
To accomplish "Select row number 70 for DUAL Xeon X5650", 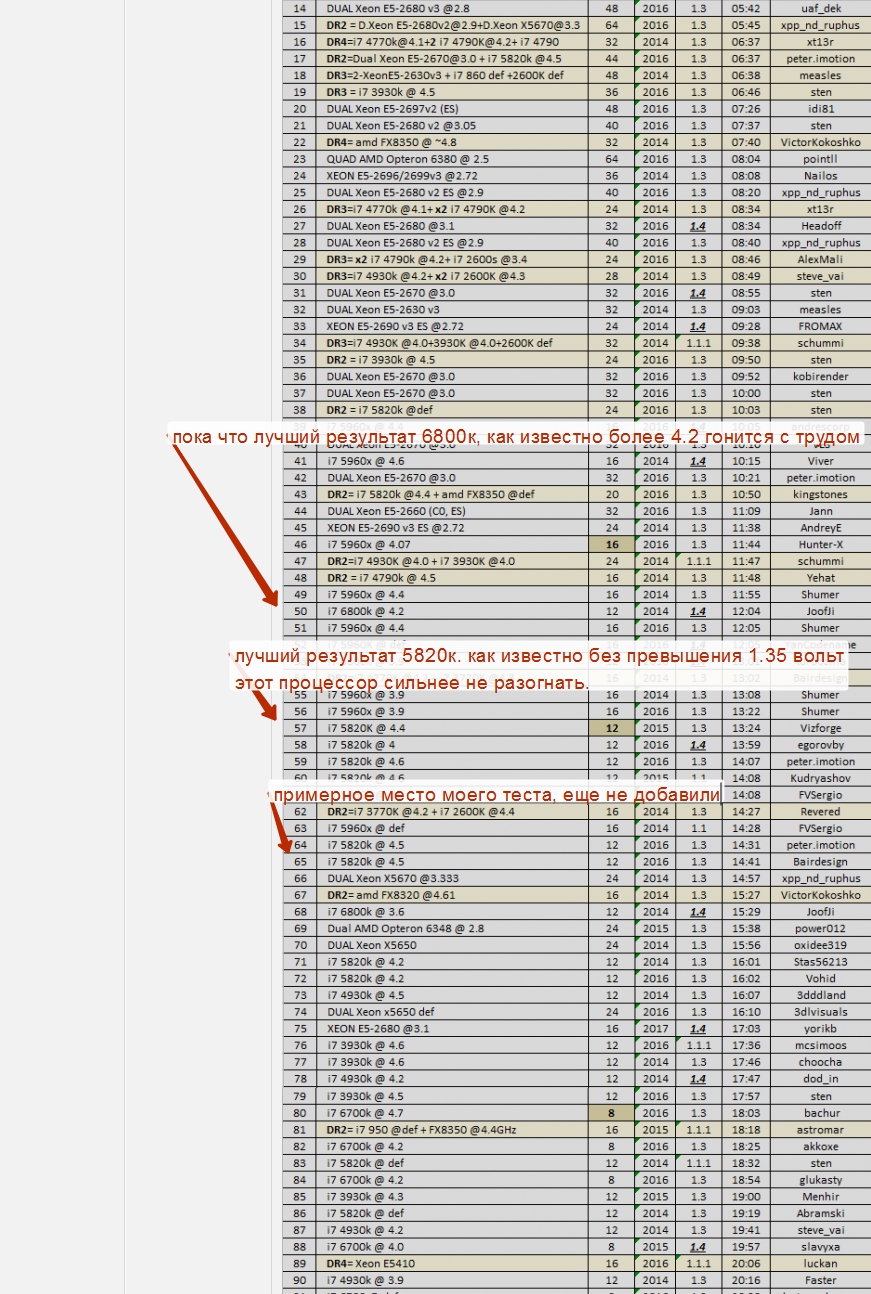I will (300, 945).
